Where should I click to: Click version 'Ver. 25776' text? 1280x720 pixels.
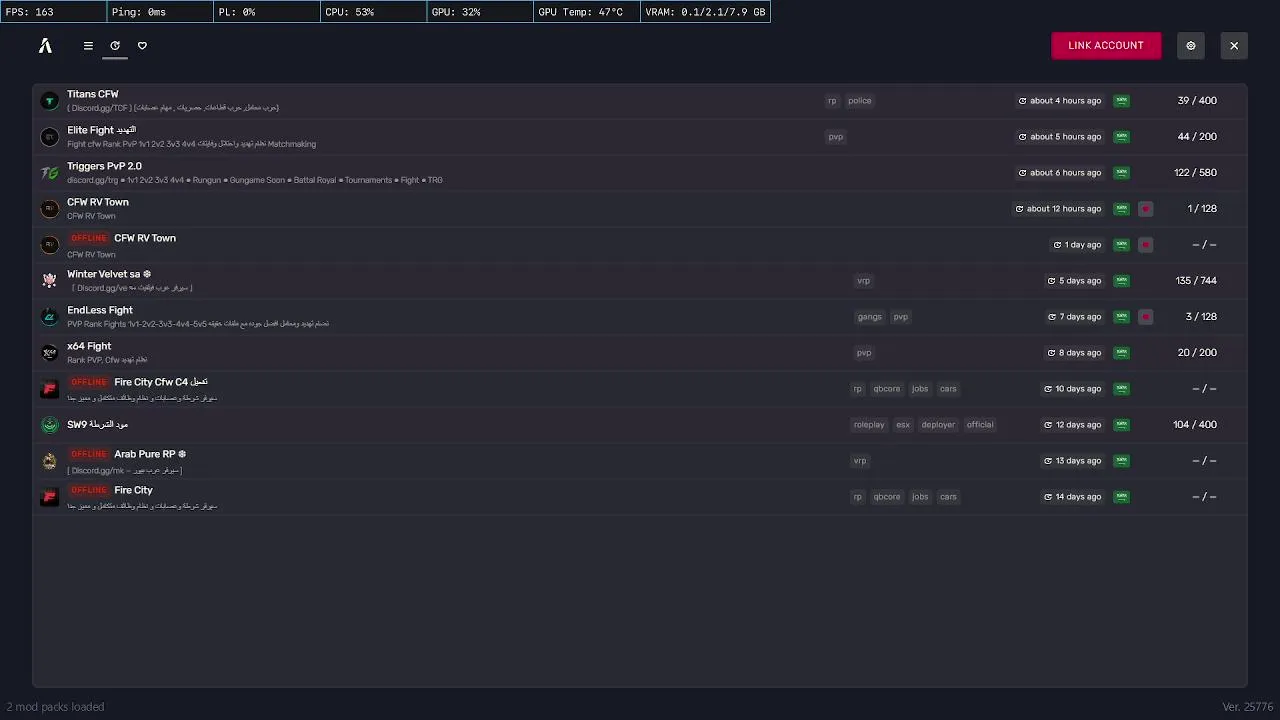[x=1248, y=707]
